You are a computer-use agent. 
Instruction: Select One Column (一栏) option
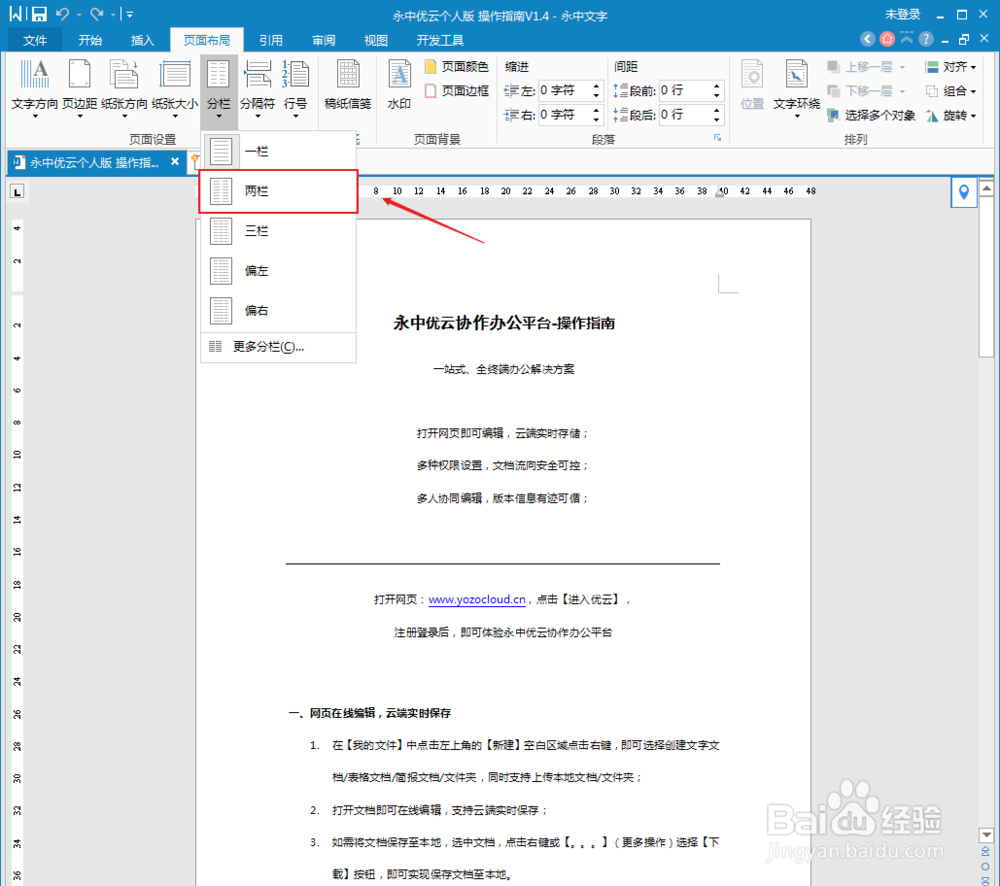278,151
